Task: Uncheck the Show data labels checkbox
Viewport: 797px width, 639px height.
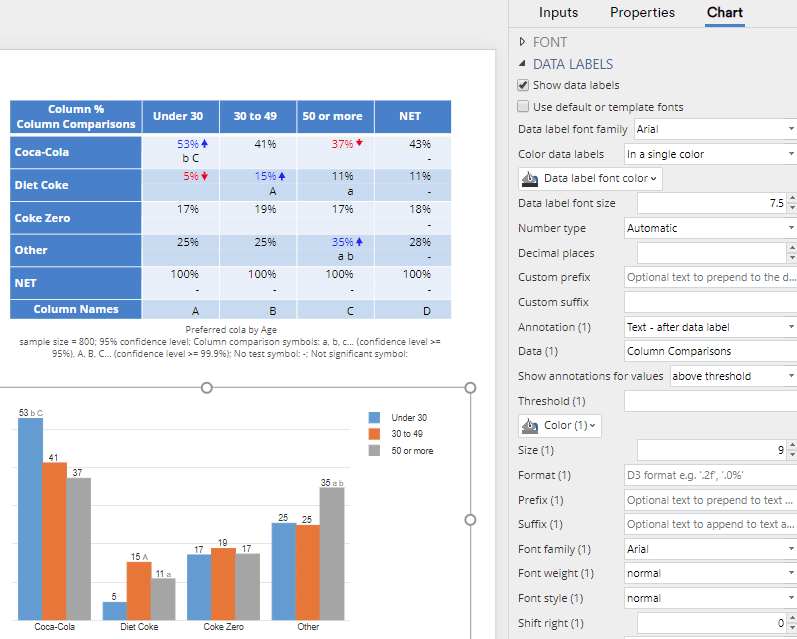Action: pos(523,86)
